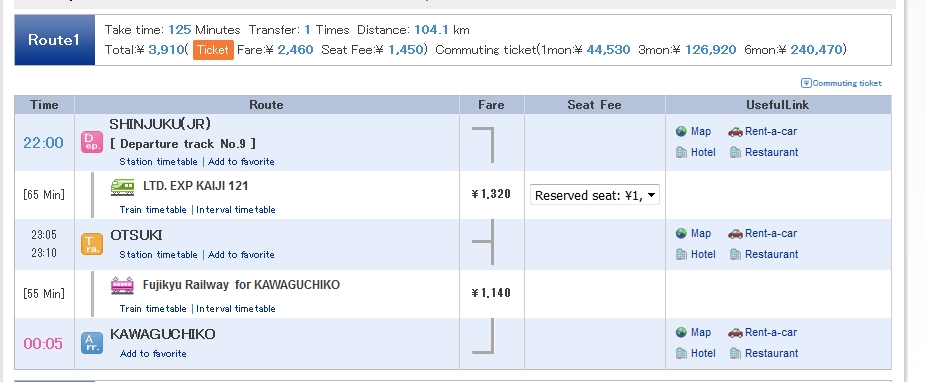Click the orange Tra. transfer icon at OTSUKI
This screenshot has width=926, height=382.
(92, 244)
